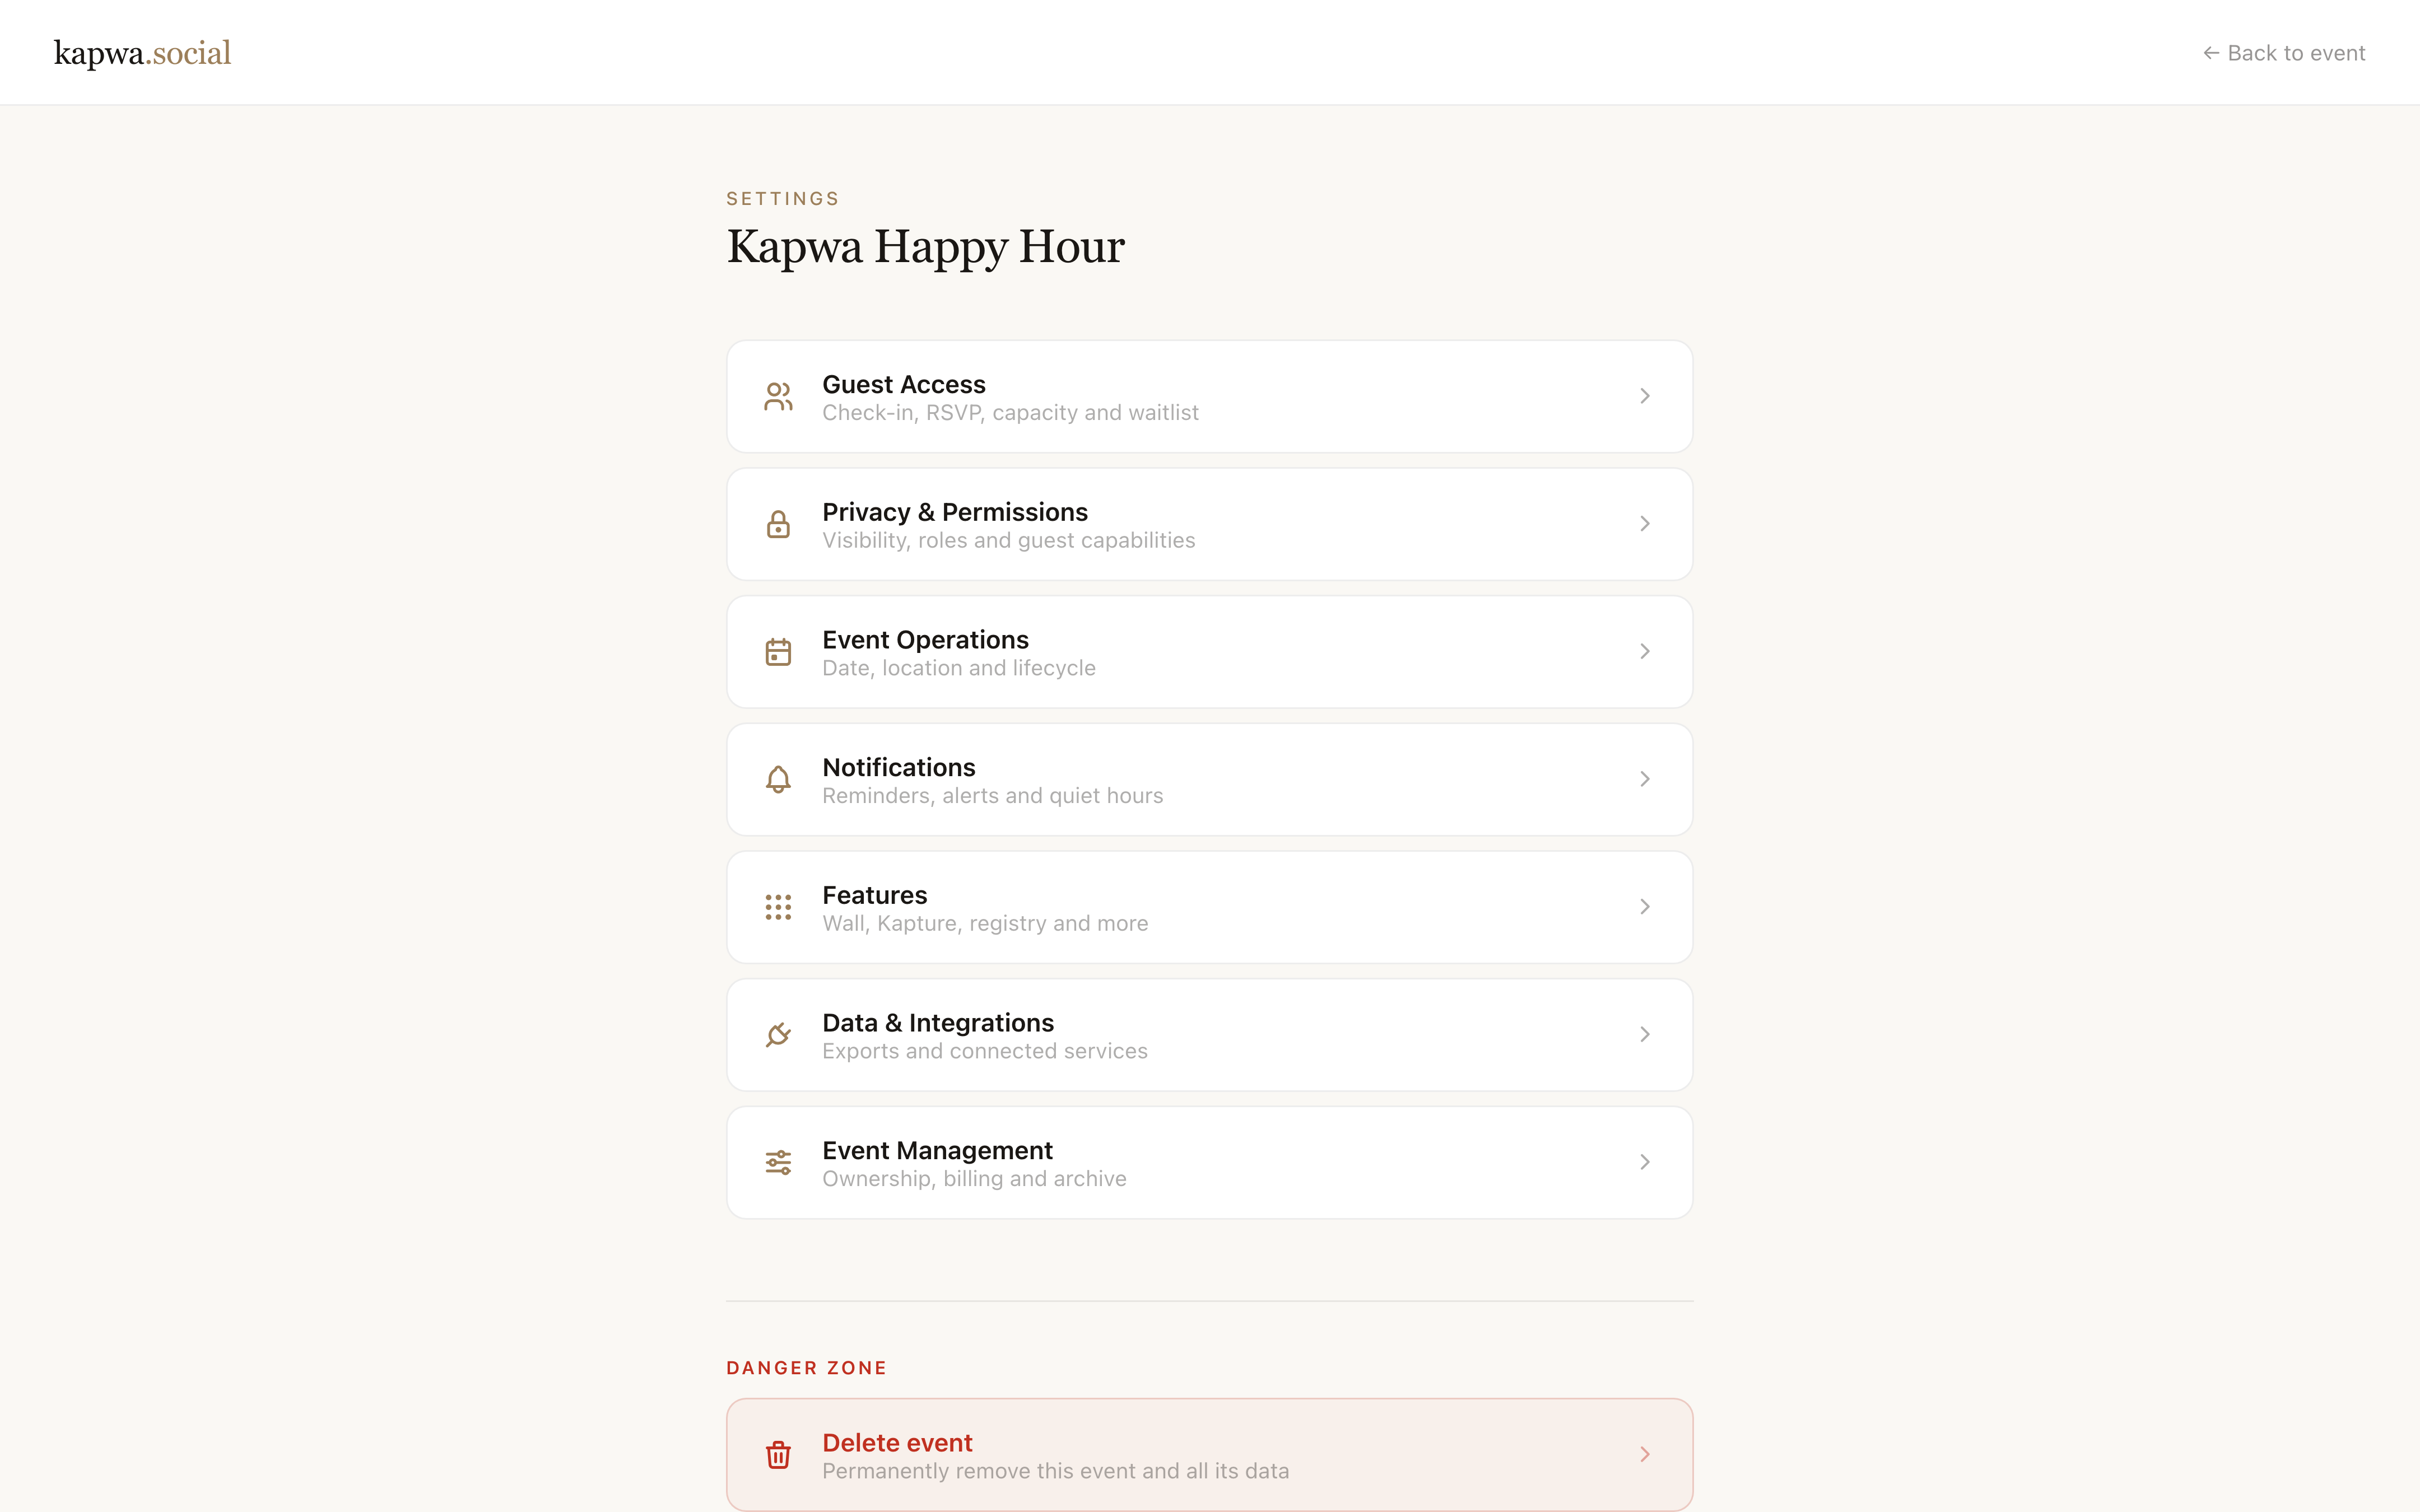Click the SETTINGS label above the heading
Image resolution: width=2420 pixels, height=1512 pixels.
click(782, 199)
